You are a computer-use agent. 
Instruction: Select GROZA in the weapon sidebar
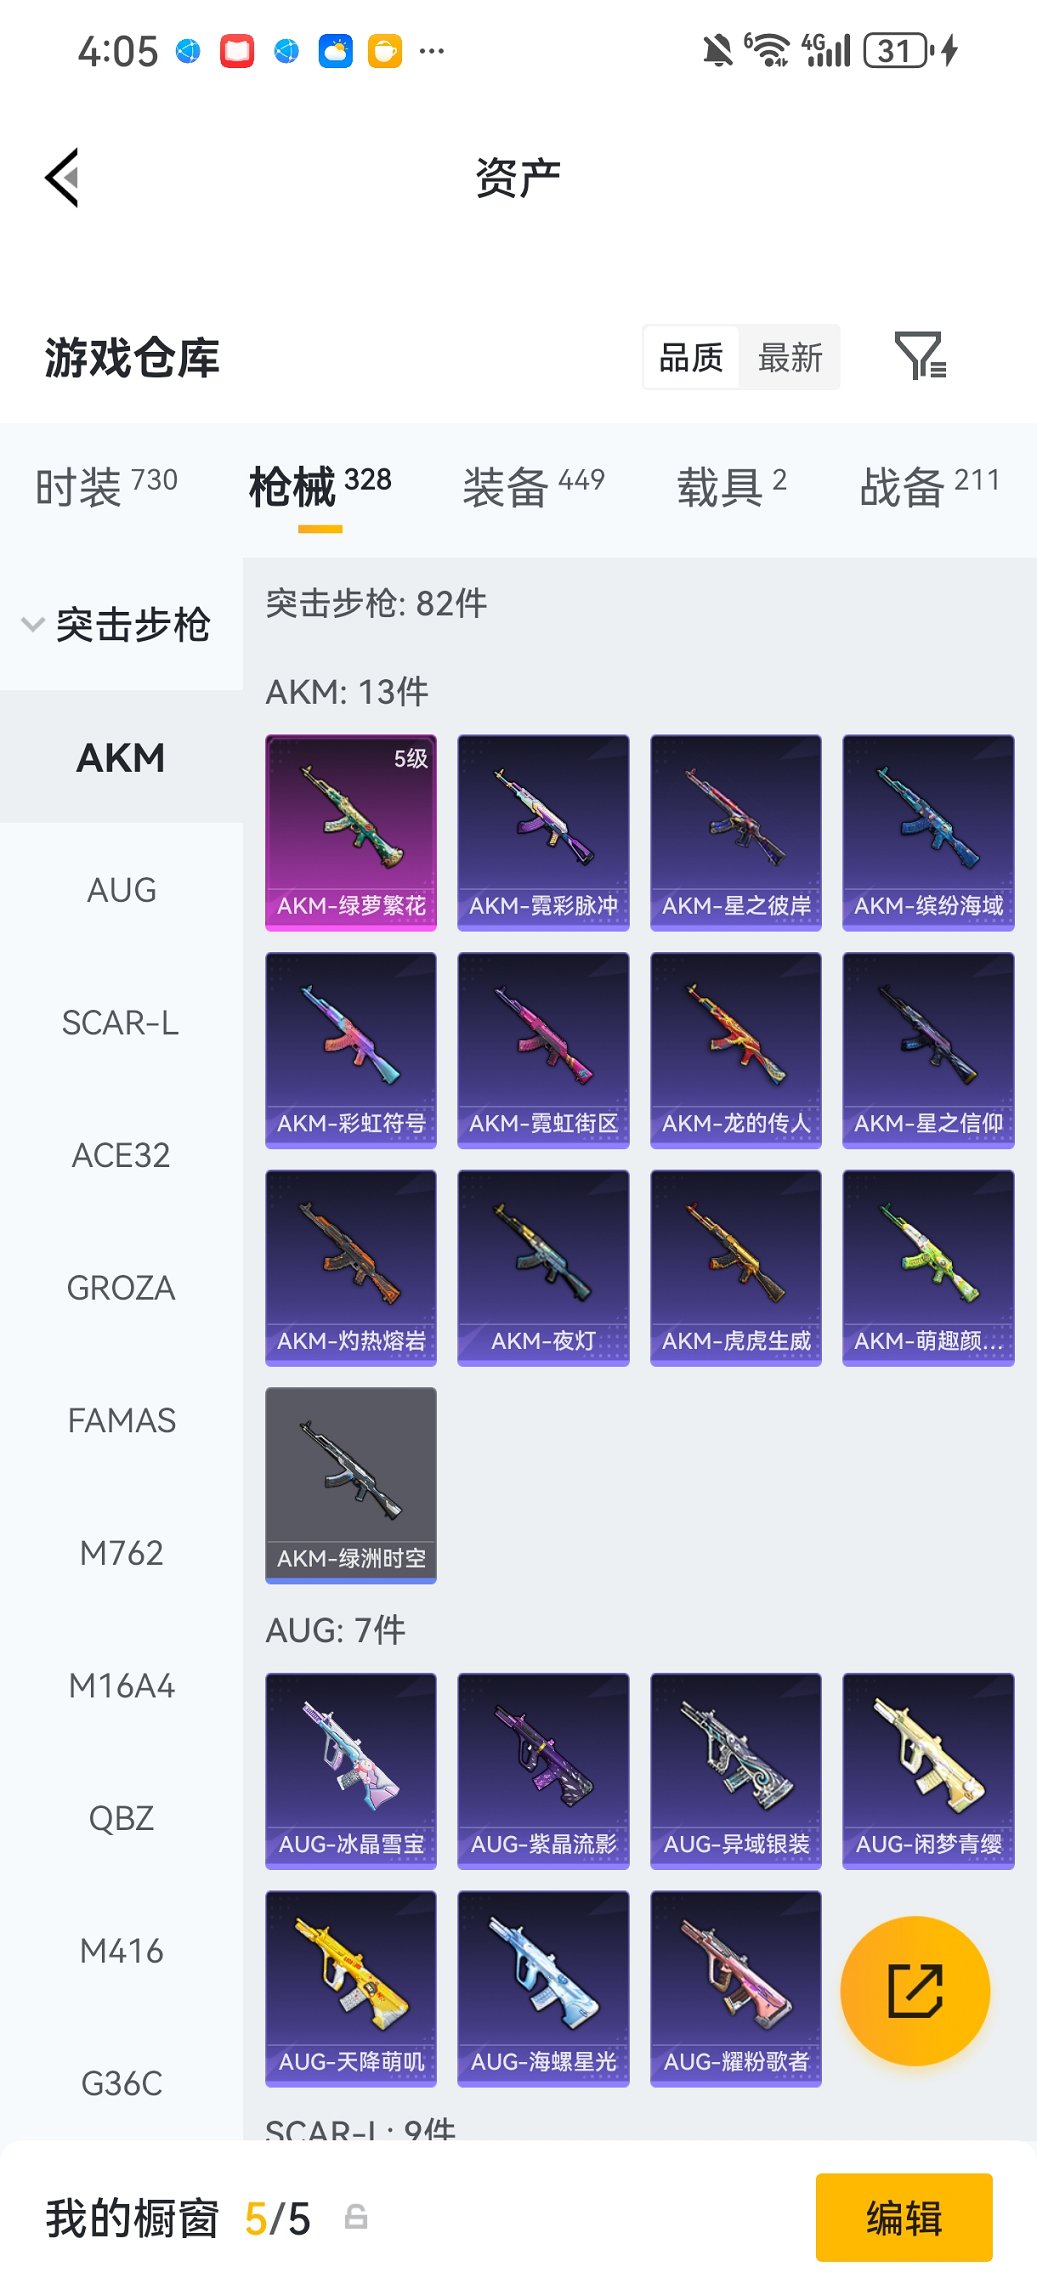(121, 1287)
